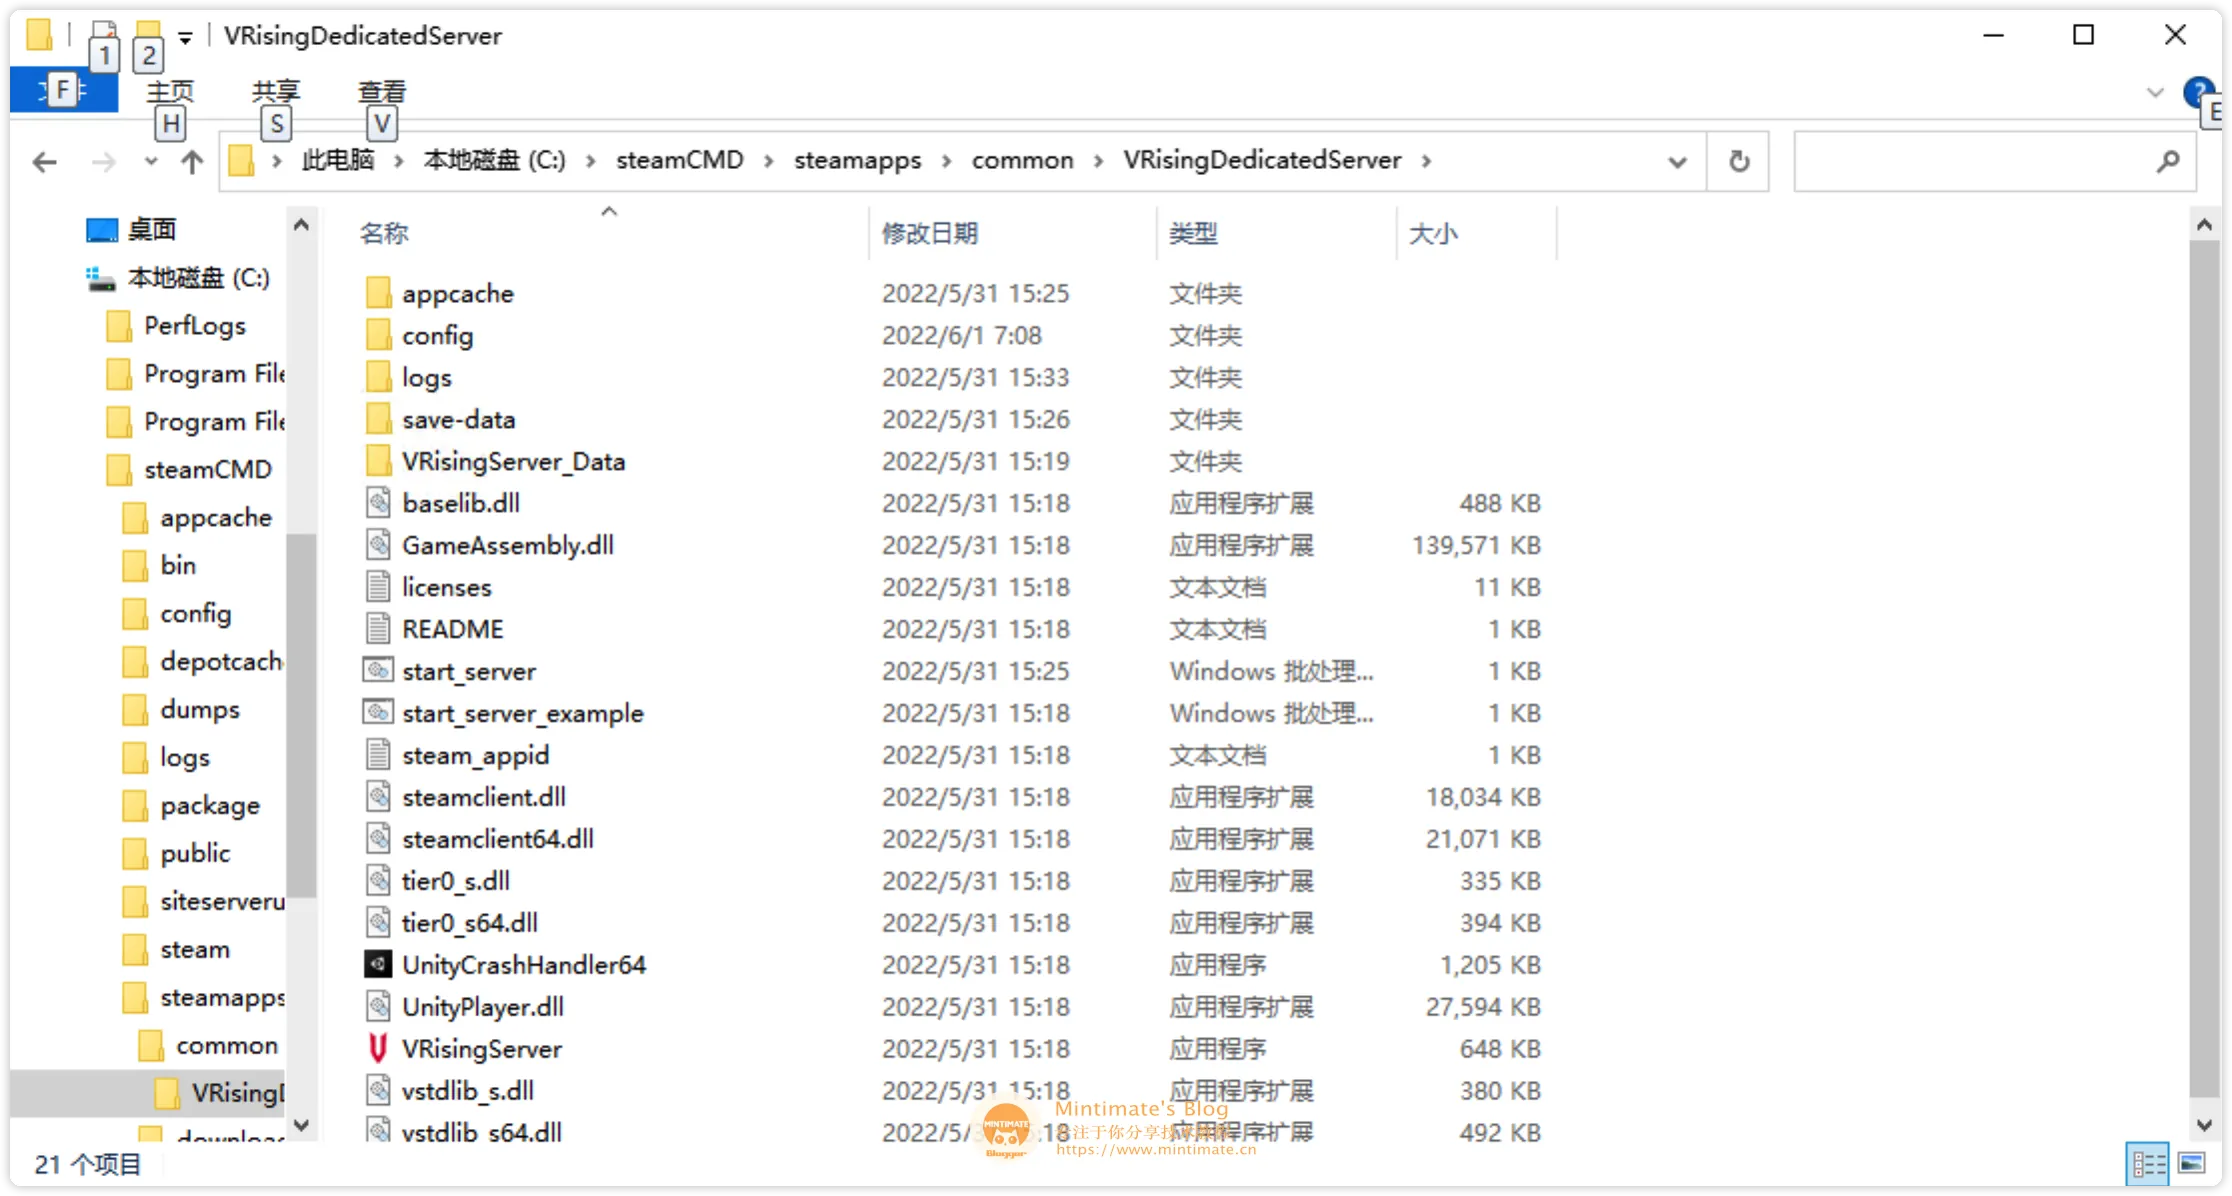The height and width of the screenshot is (1196, 2232).
Task: Expand breadcrumb arrow after 此电脑
Action: point(399,161)
